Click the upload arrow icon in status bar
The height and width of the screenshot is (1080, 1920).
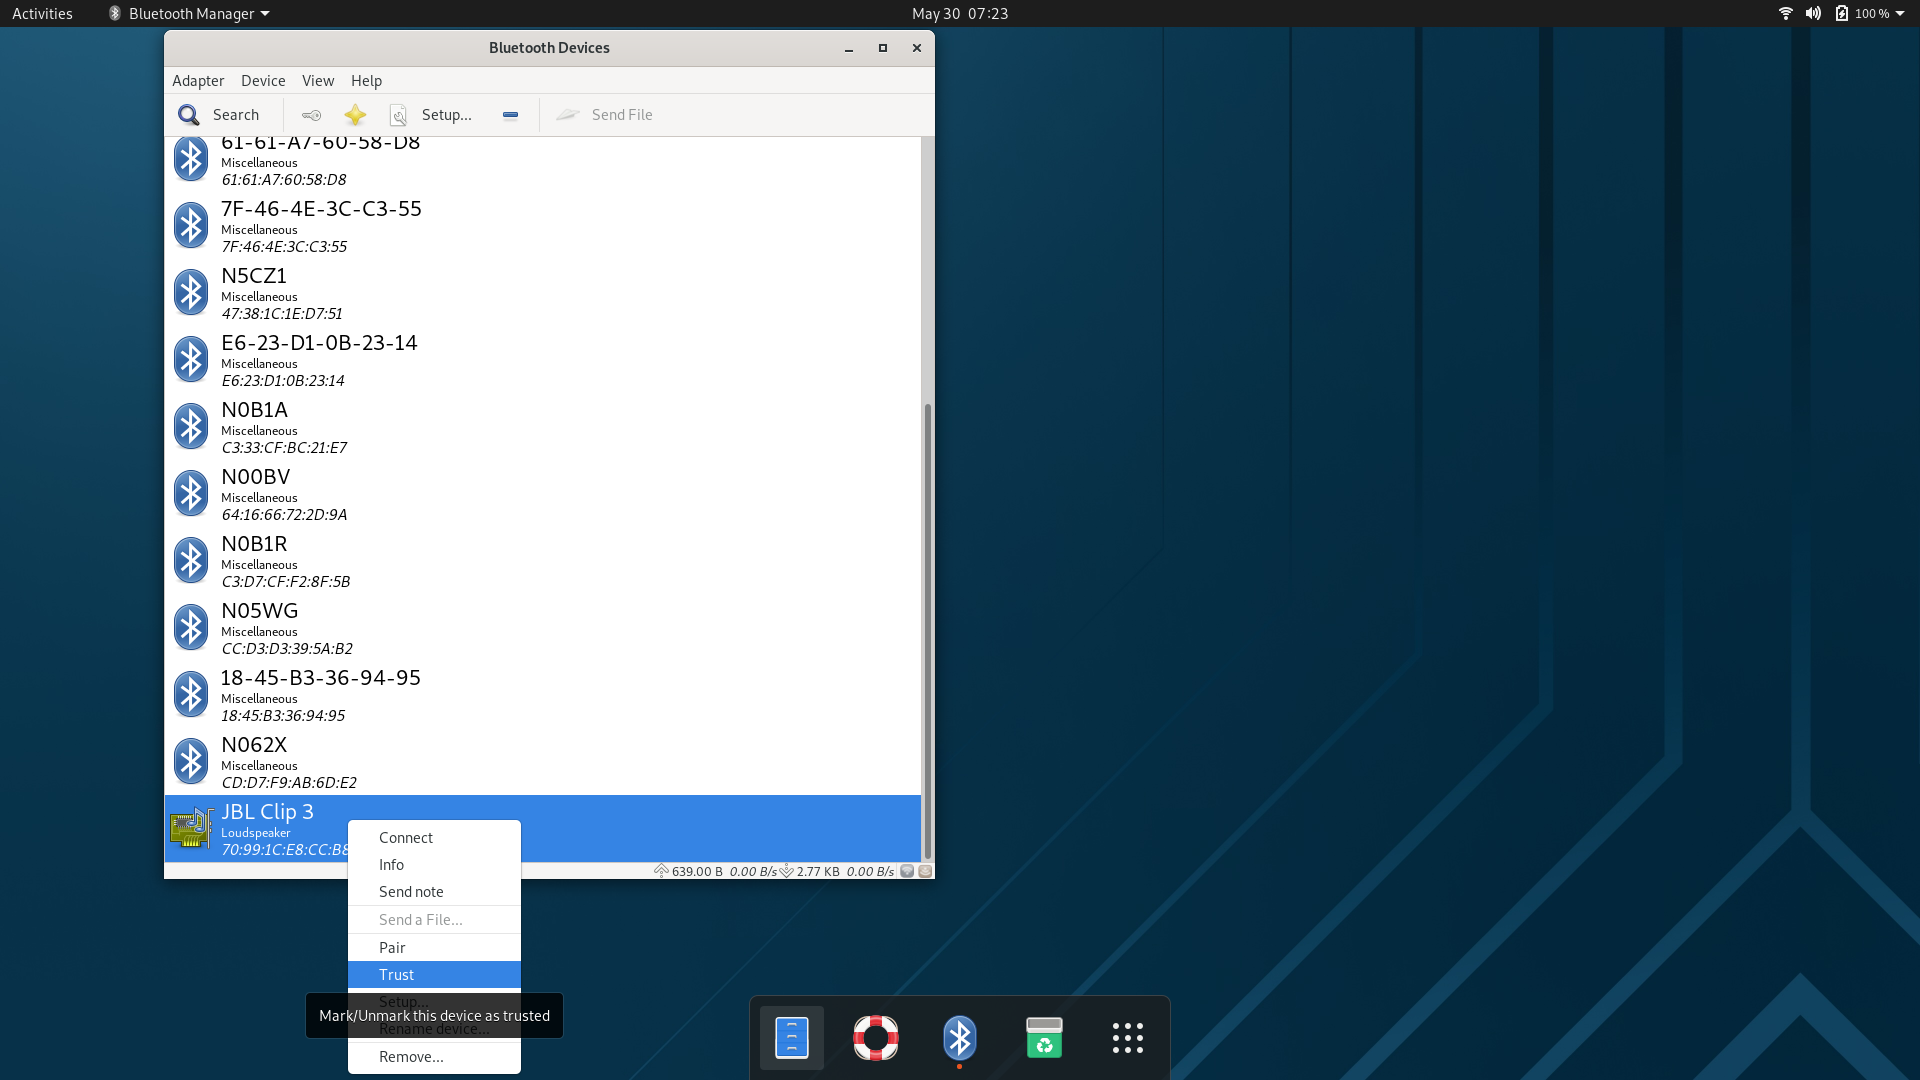point(661,871)
